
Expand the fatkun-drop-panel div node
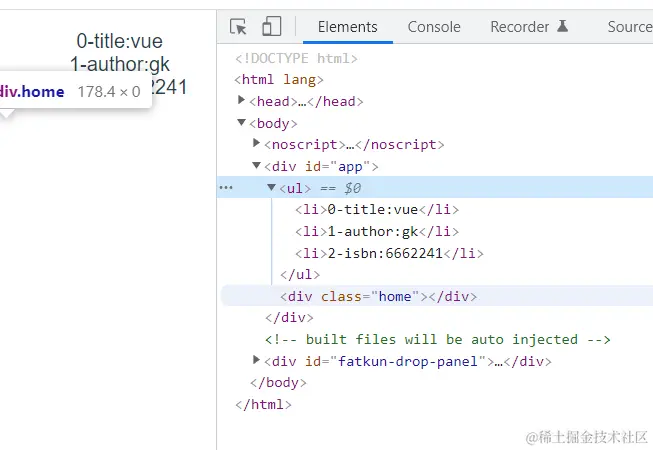(x=256, y=360)
